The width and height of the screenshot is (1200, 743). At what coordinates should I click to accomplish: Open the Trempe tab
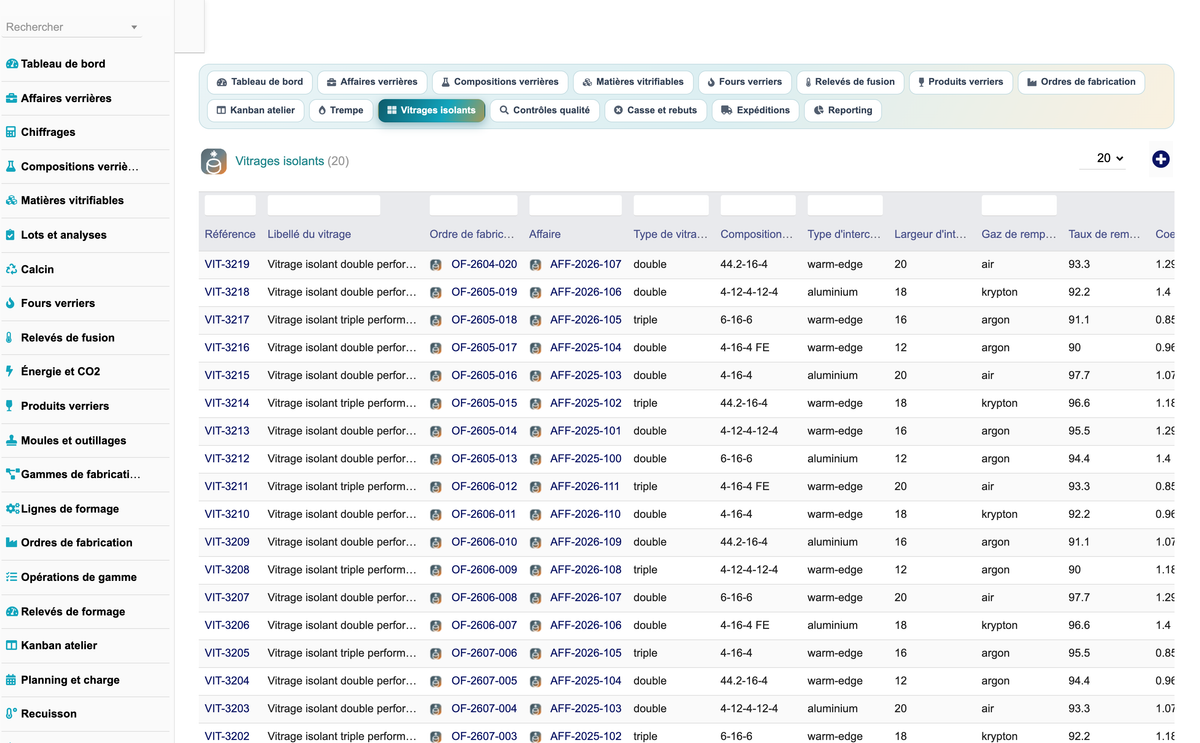(341, 110)
